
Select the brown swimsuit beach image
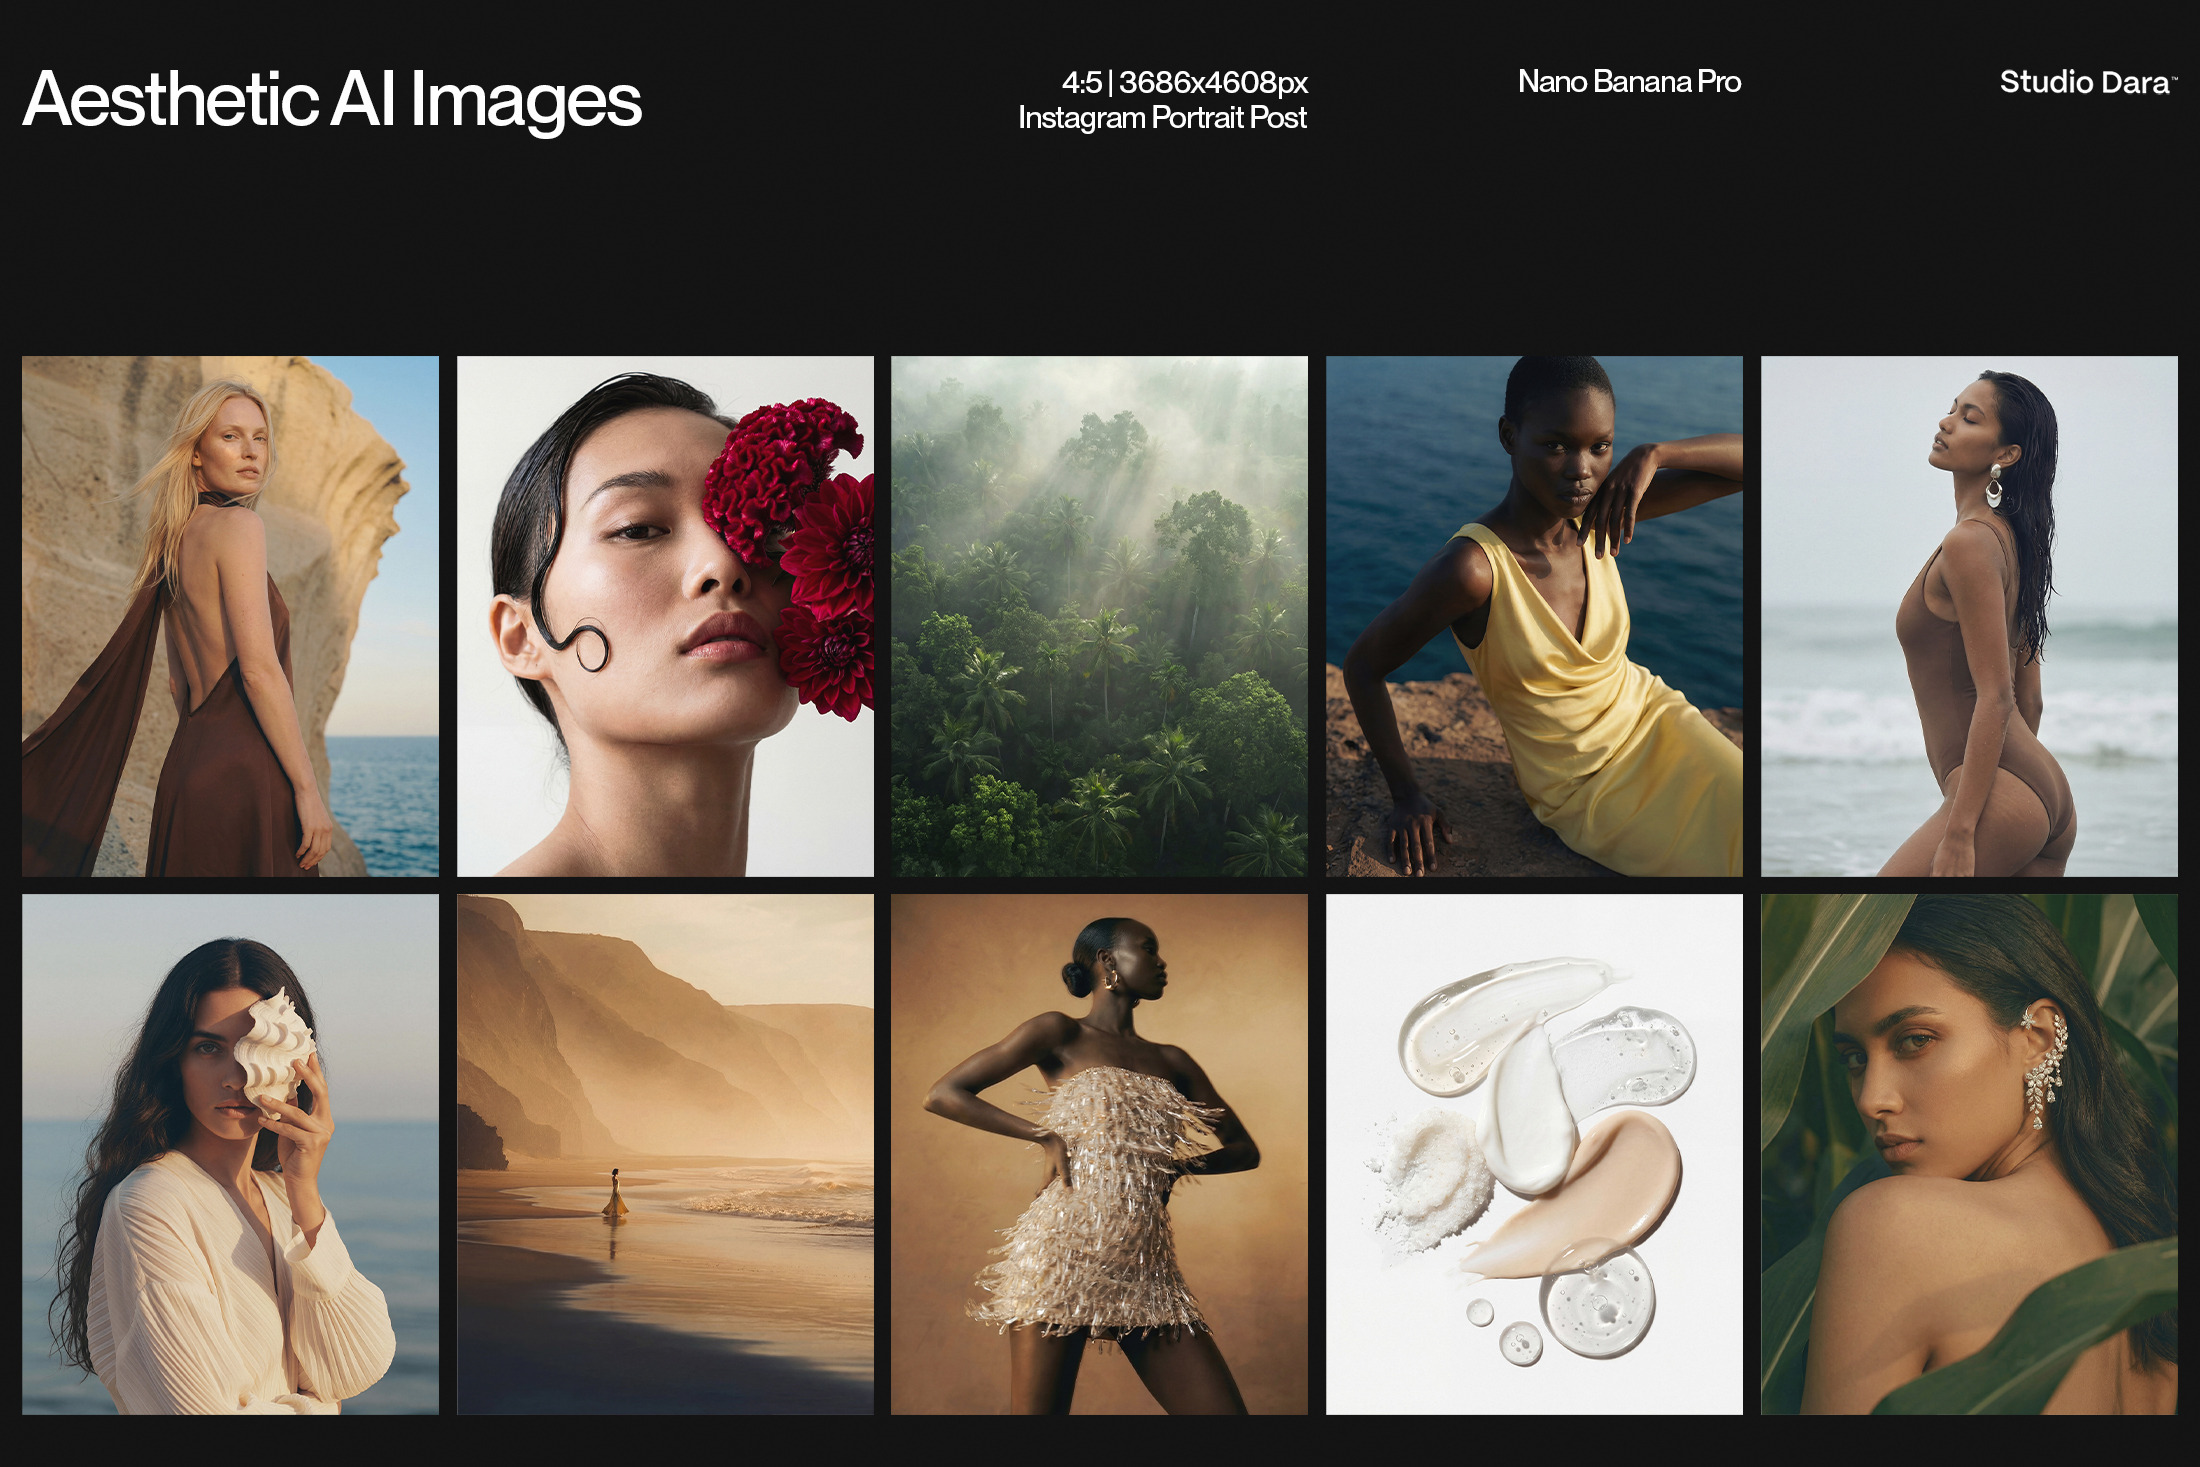[1969, 616]
